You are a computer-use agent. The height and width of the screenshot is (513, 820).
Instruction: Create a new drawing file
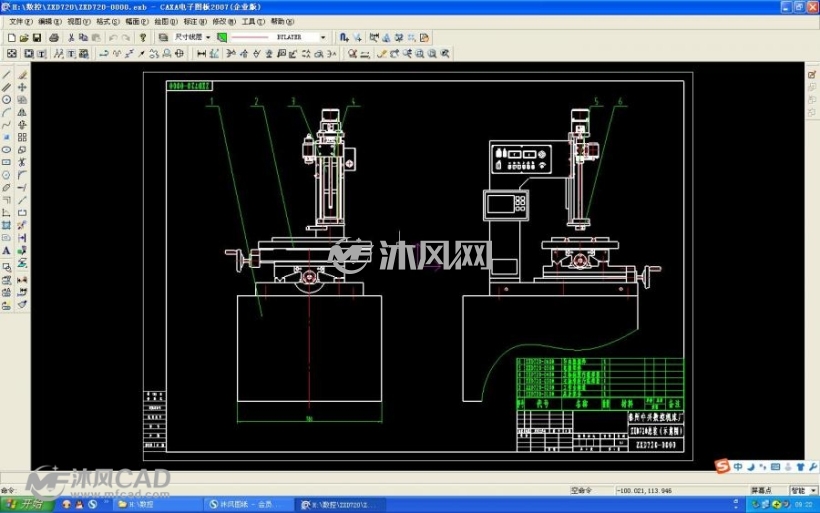[12, 38]
